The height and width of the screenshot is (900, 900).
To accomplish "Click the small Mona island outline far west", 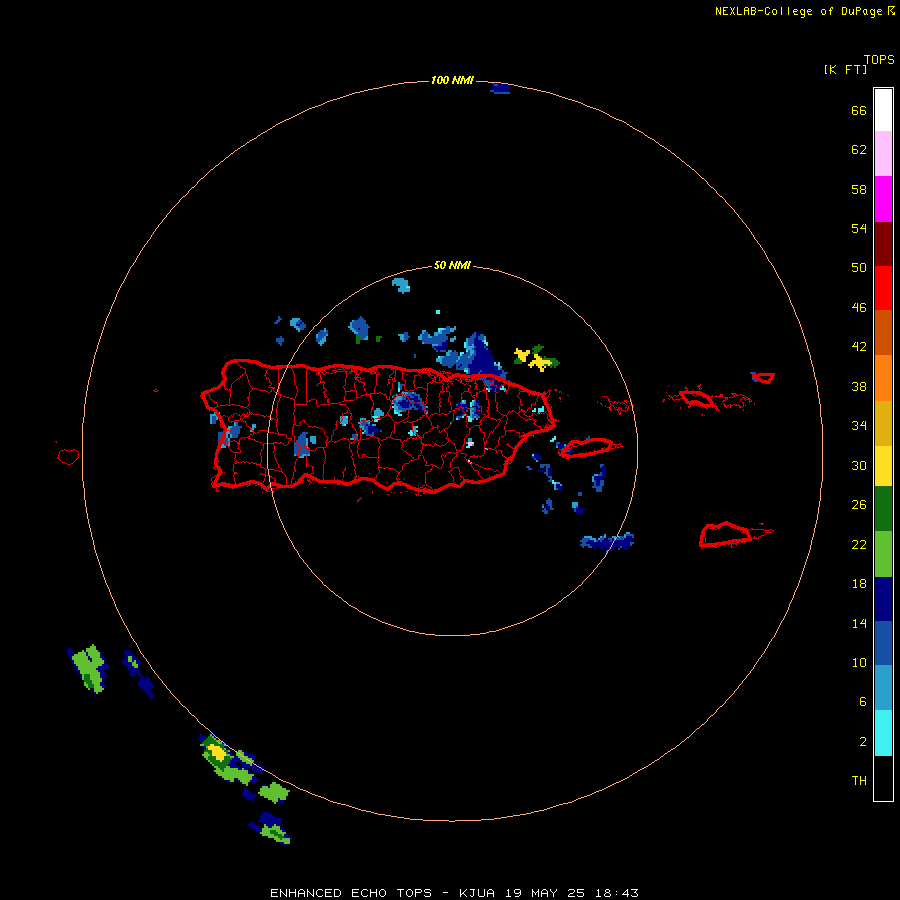I will coord(68,456).
